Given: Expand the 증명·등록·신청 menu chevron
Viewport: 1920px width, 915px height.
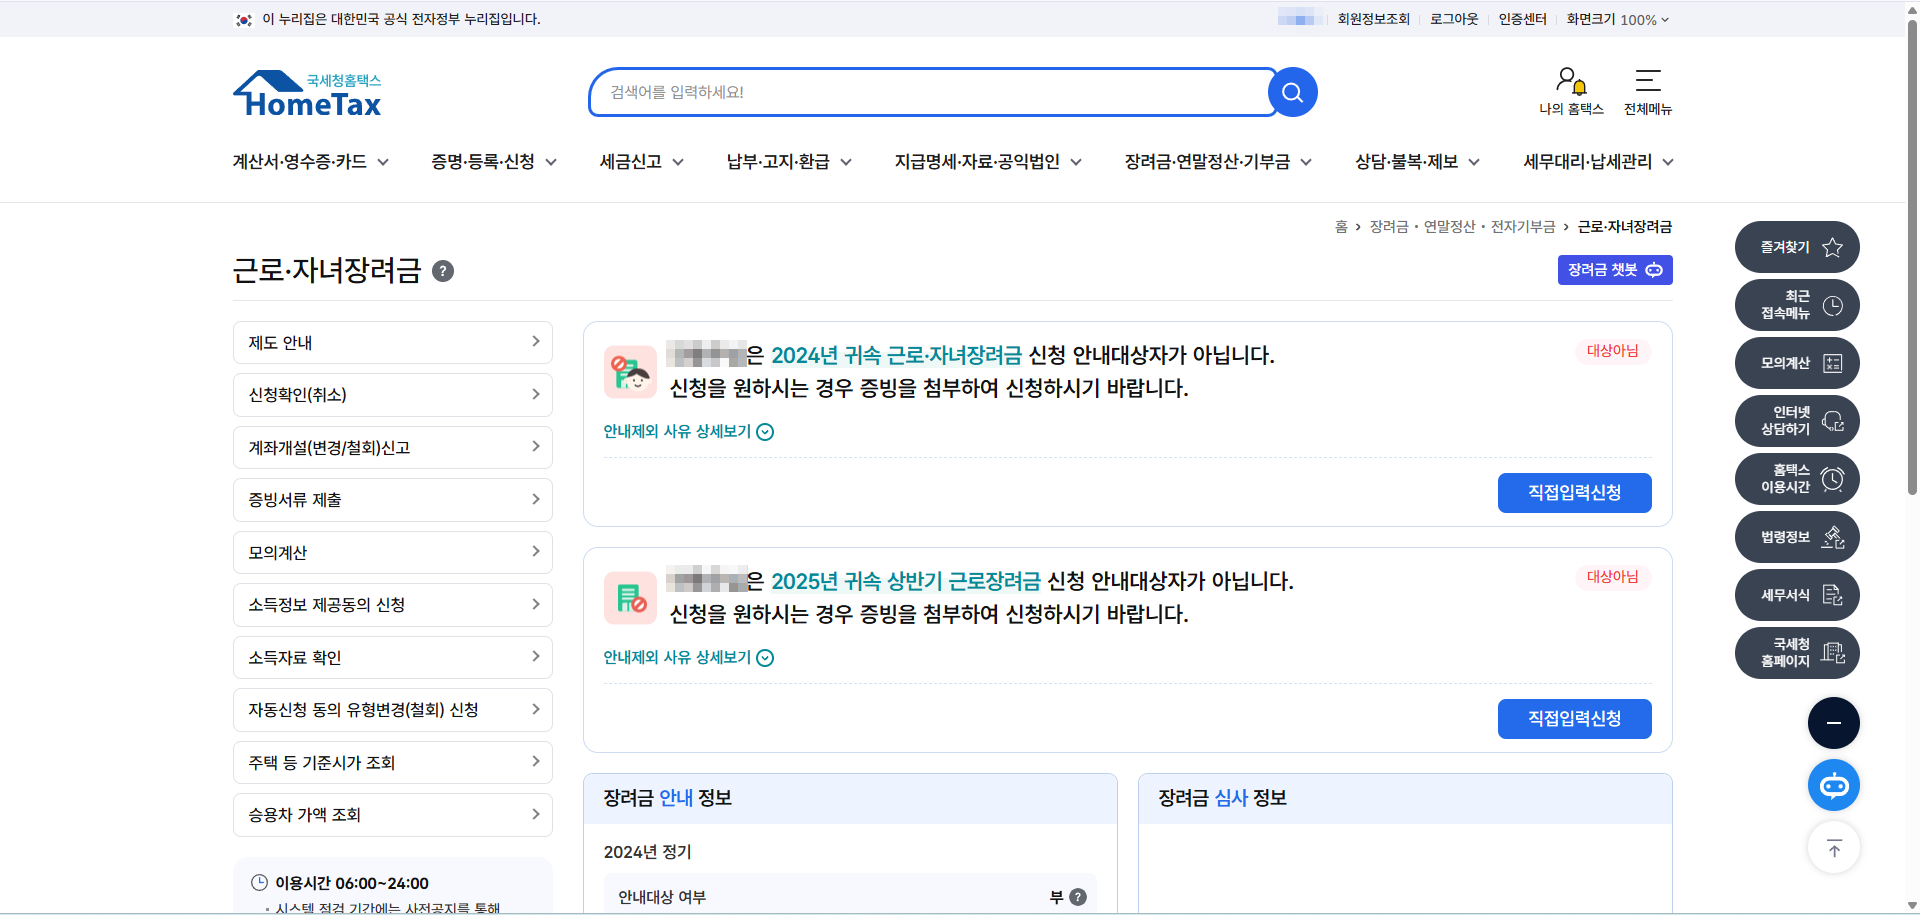Looking at the screenshot, I should tap(553, 161).
